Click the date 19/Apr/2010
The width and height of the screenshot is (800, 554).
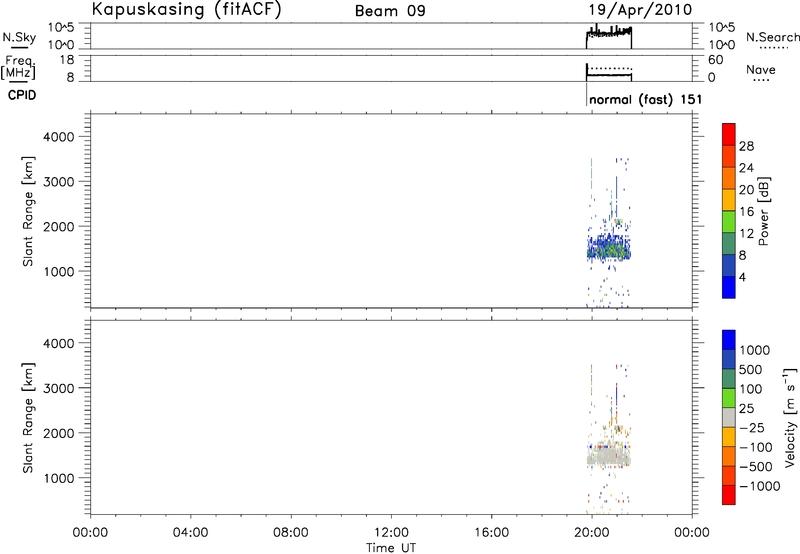[640, 10]
